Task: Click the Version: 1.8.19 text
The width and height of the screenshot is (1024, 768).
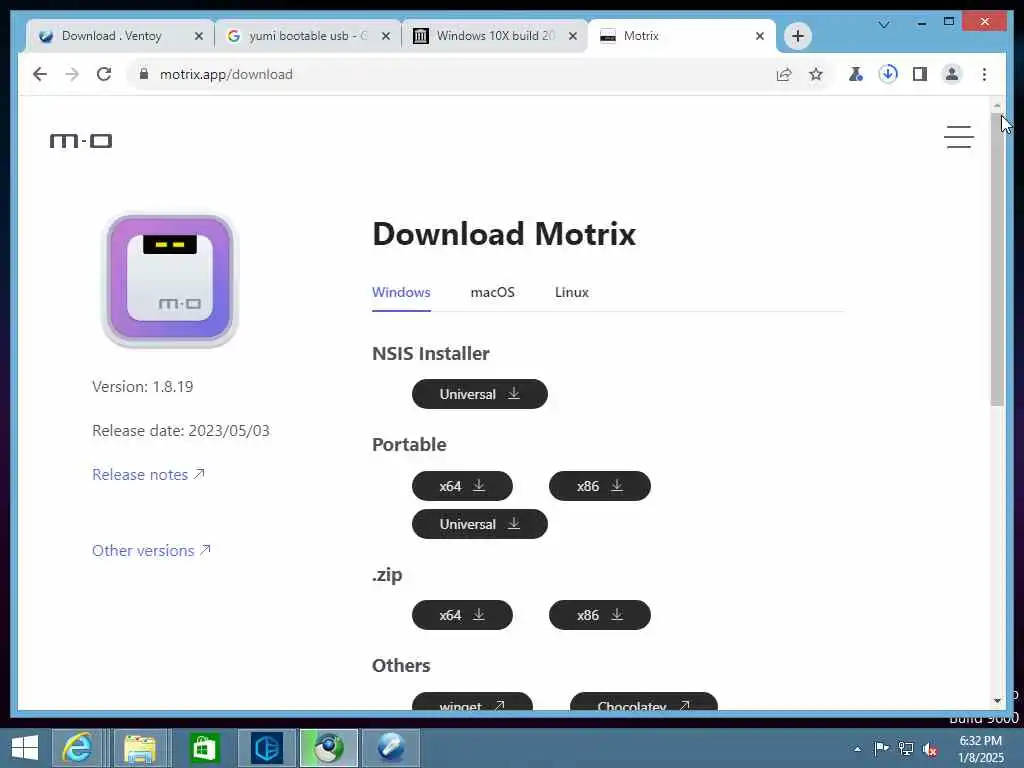Action: point(142,387)
